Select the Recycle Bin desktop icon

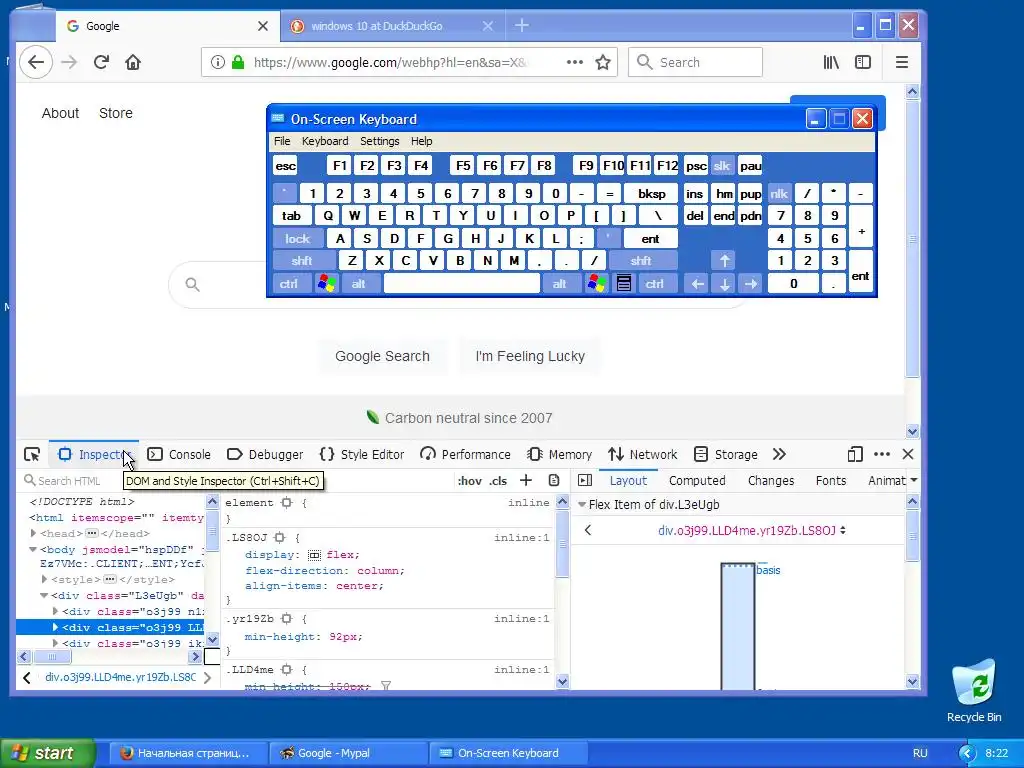[974, 691]
